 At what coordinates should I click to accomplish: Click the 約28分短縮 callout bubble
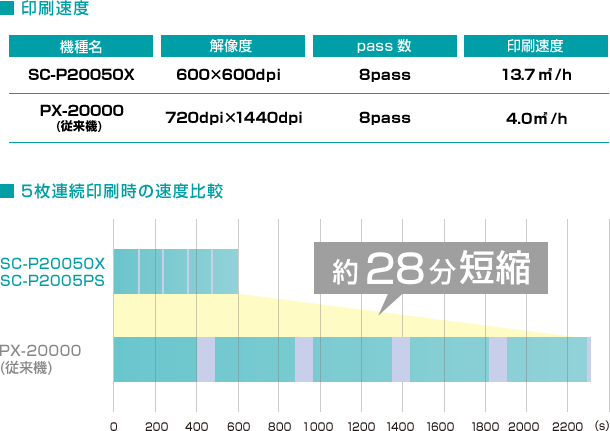click(x=431, y=268)
